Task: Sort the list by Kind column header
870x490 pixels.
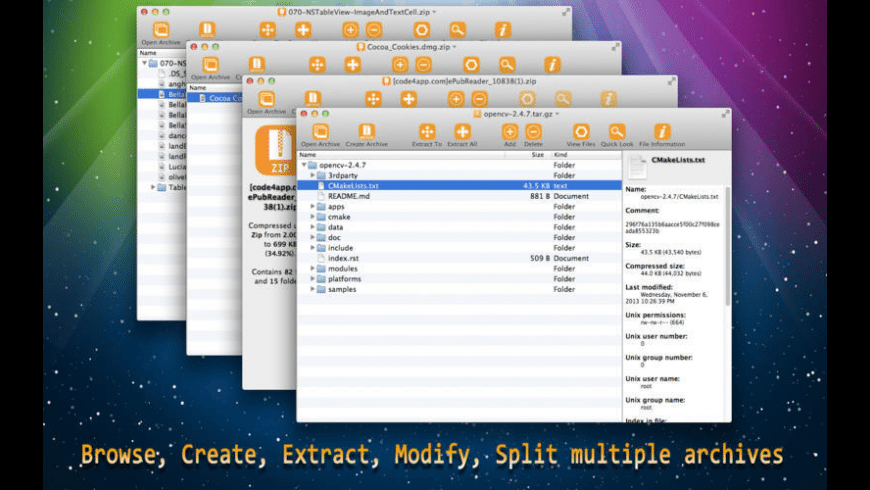Action: coord(562,155)
